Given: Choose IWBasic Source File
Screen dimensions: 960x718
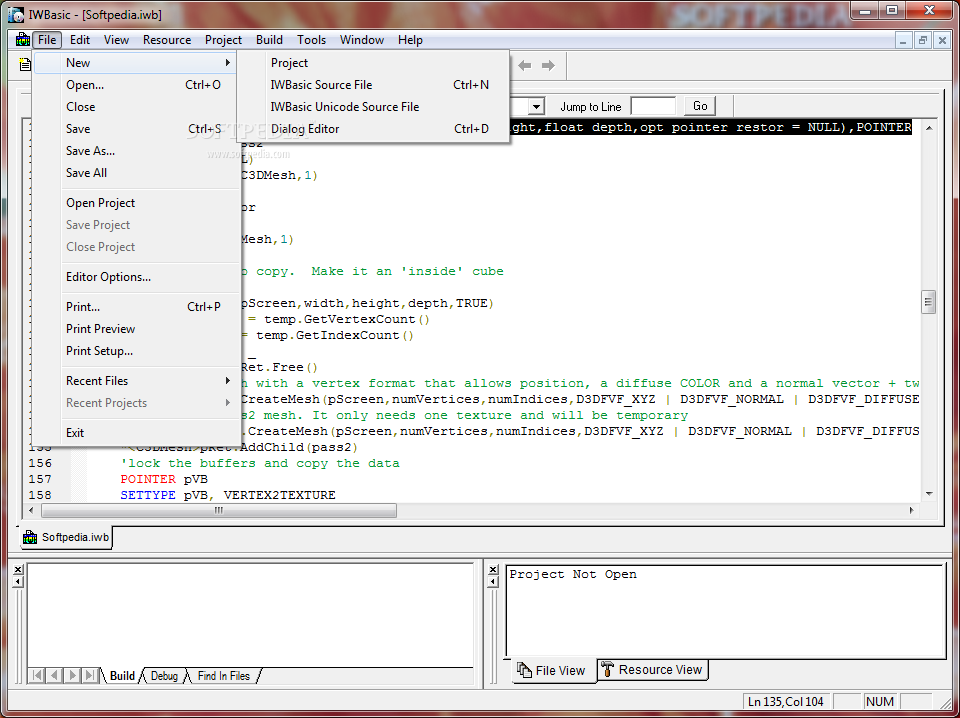Looking at the screenshot, I should (x=373, y=85).
